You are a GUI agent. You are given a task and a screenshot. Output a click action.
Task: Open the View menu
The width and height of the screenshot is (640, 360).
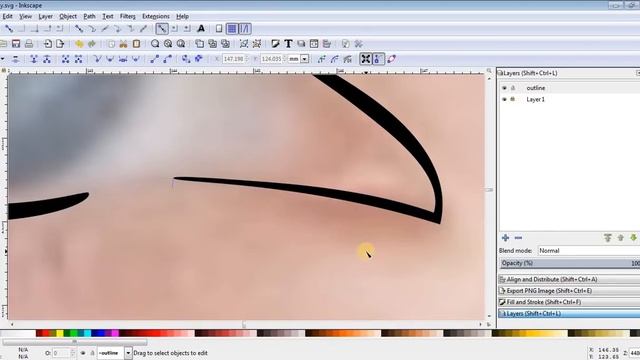[25, 16]
